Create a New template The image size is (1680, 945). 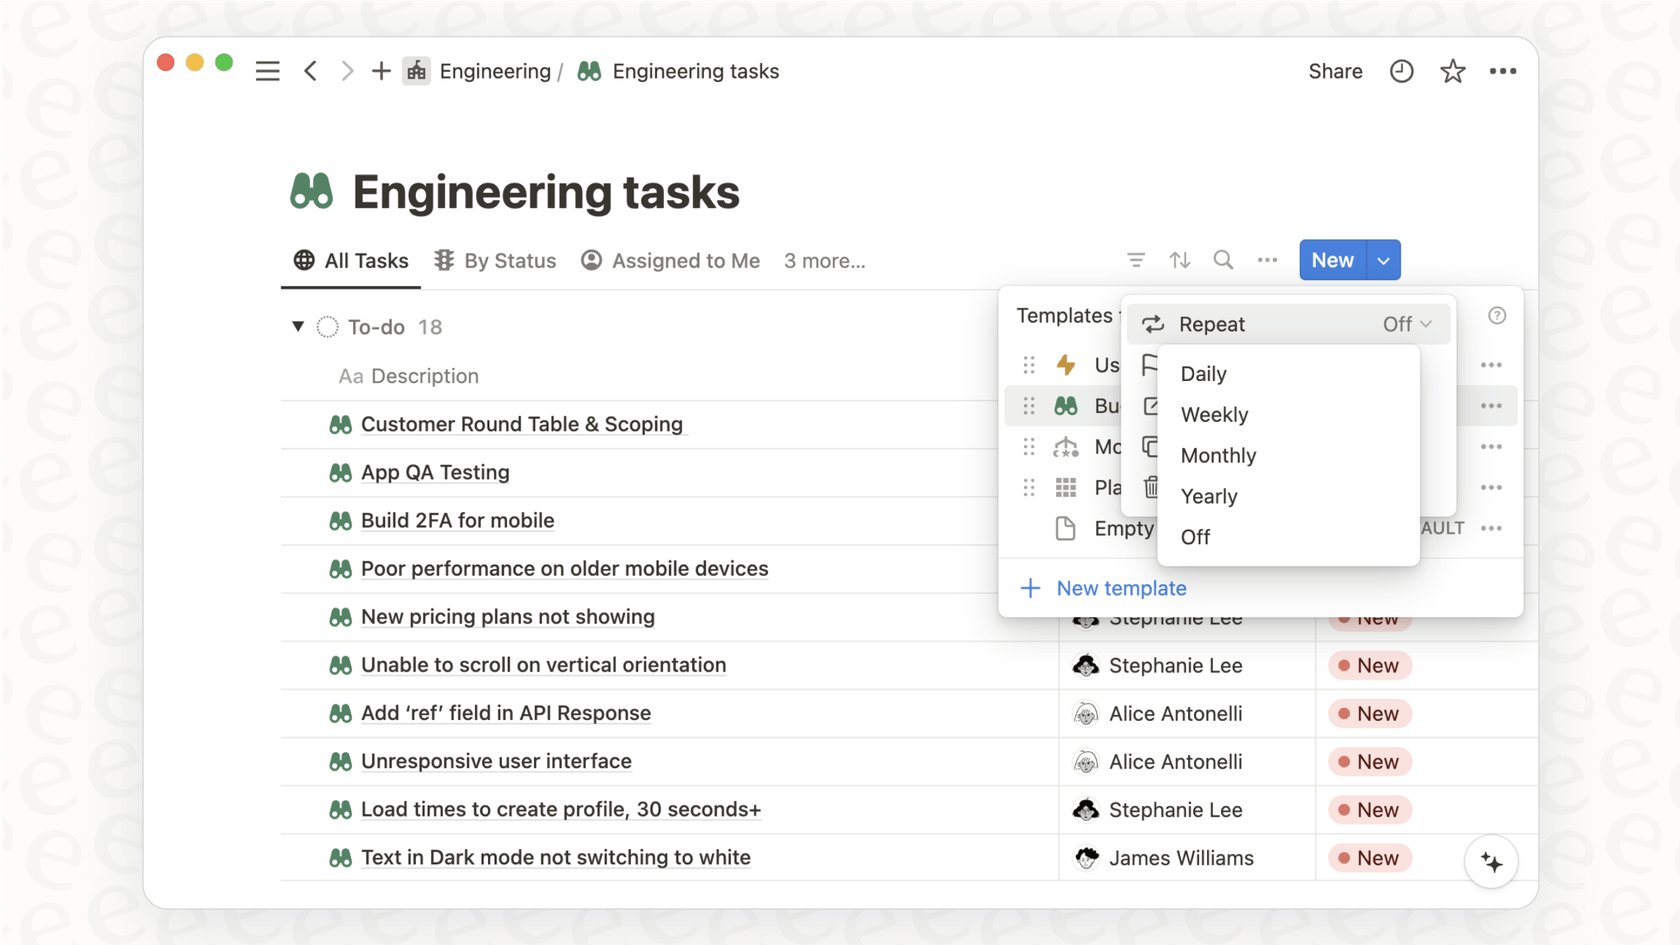coord(1120,588)
